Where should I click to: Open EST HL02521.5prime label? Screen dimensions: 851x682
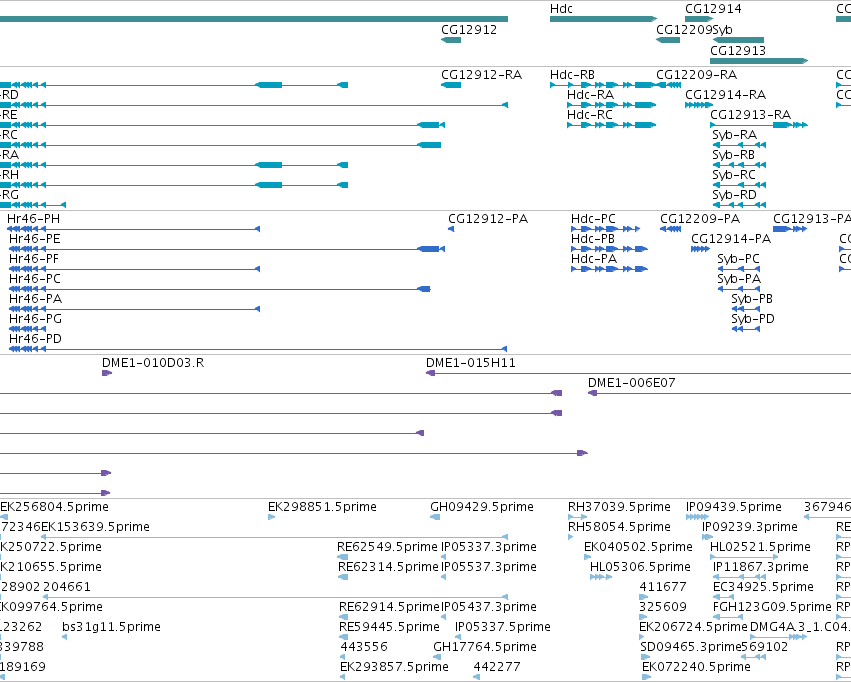(760, 547)
